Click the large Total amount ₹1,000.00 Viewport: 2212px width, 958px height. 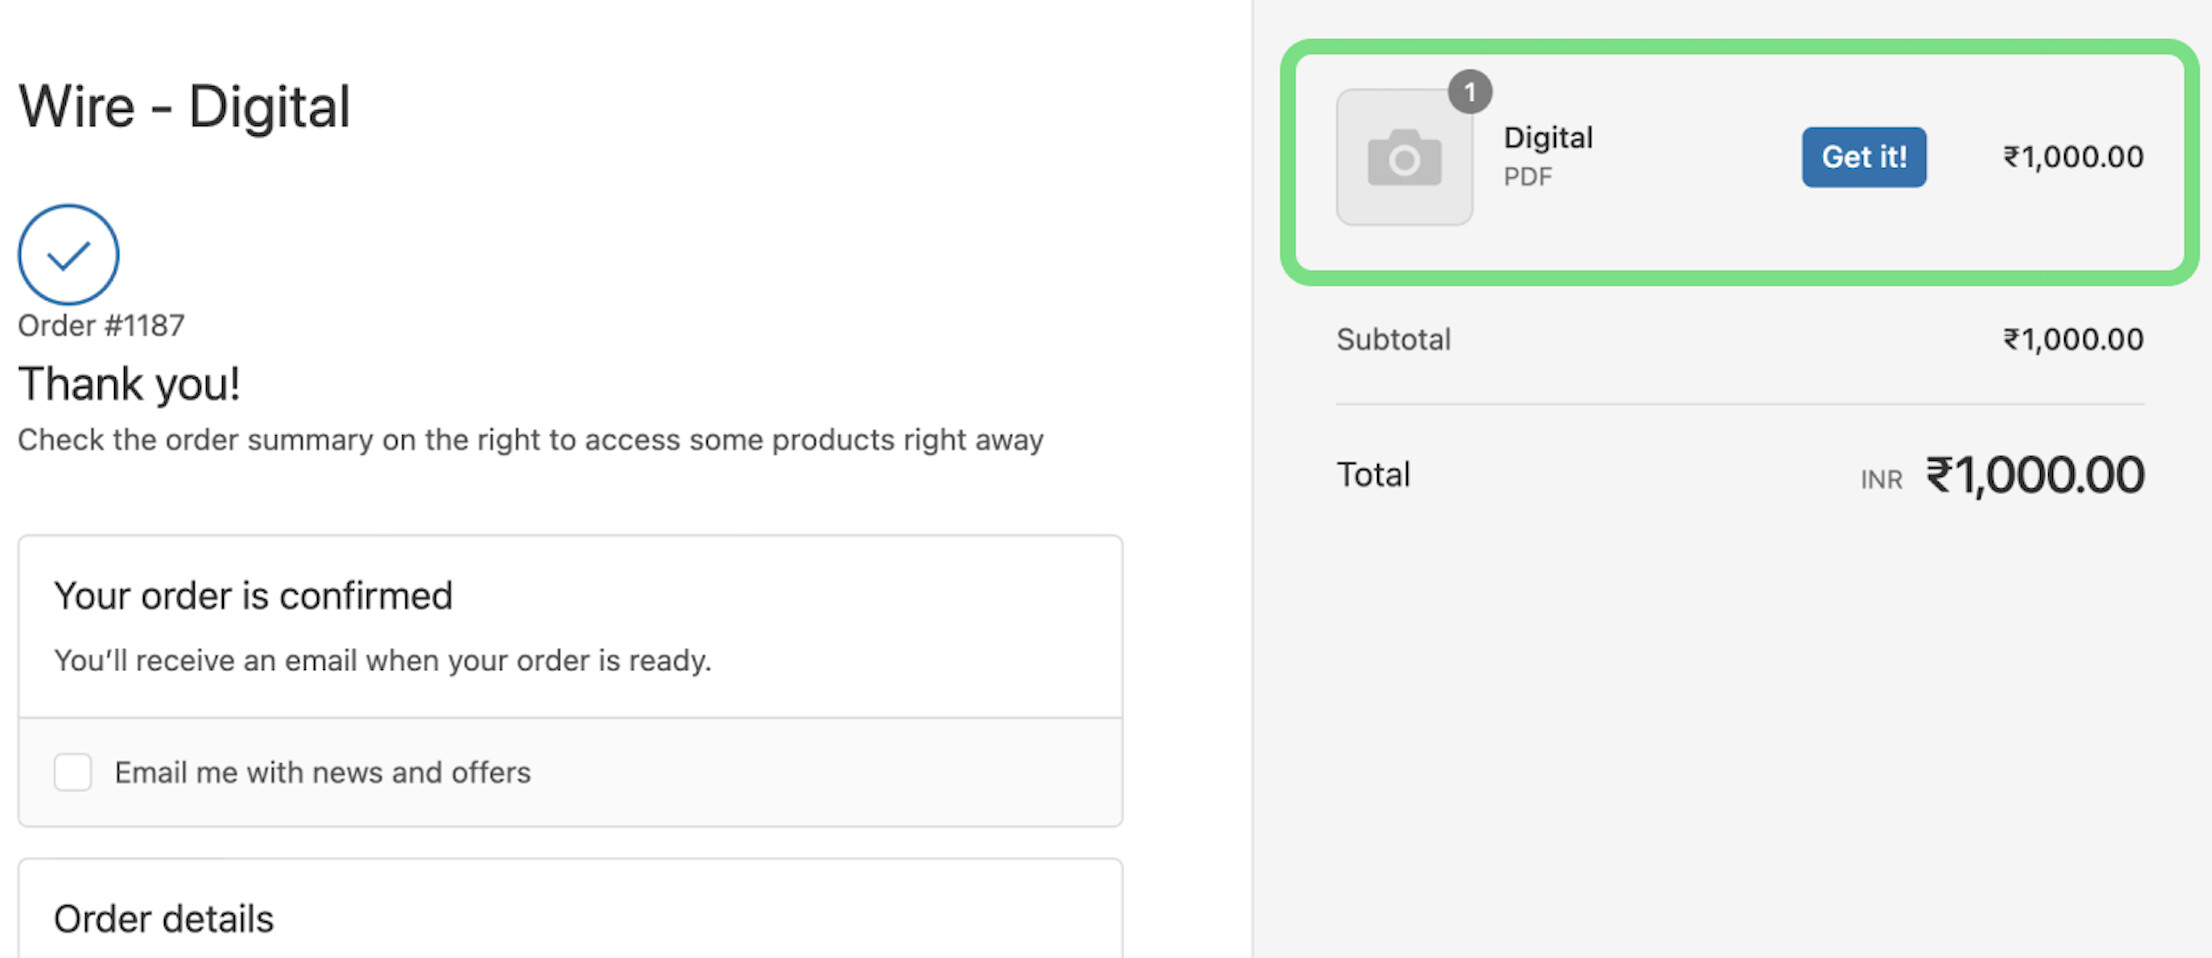(x=2035, y=475)
